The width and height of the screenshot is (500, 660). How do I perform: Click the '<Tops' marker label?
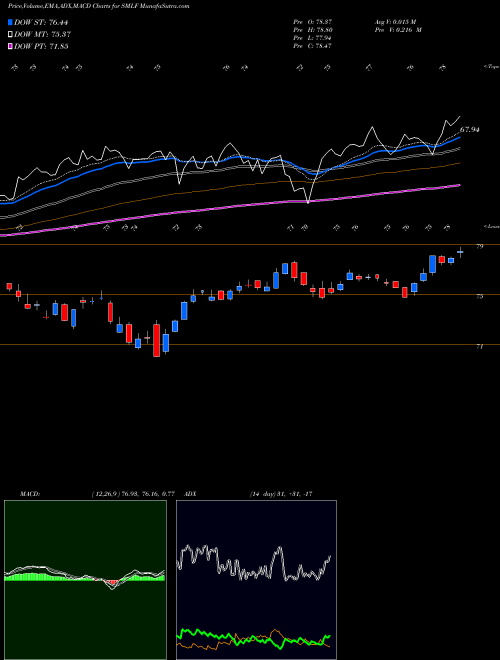point(491,67)
